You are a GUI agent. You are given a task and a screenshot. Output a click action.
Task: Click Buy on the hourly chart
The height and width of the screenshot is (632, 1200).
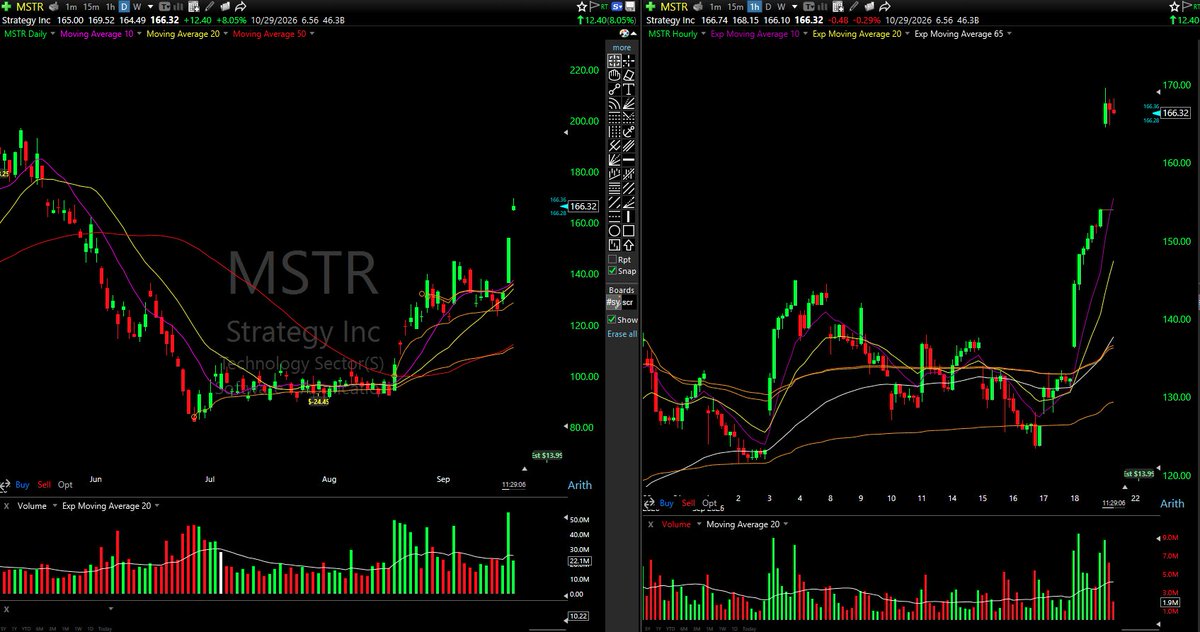667,503
